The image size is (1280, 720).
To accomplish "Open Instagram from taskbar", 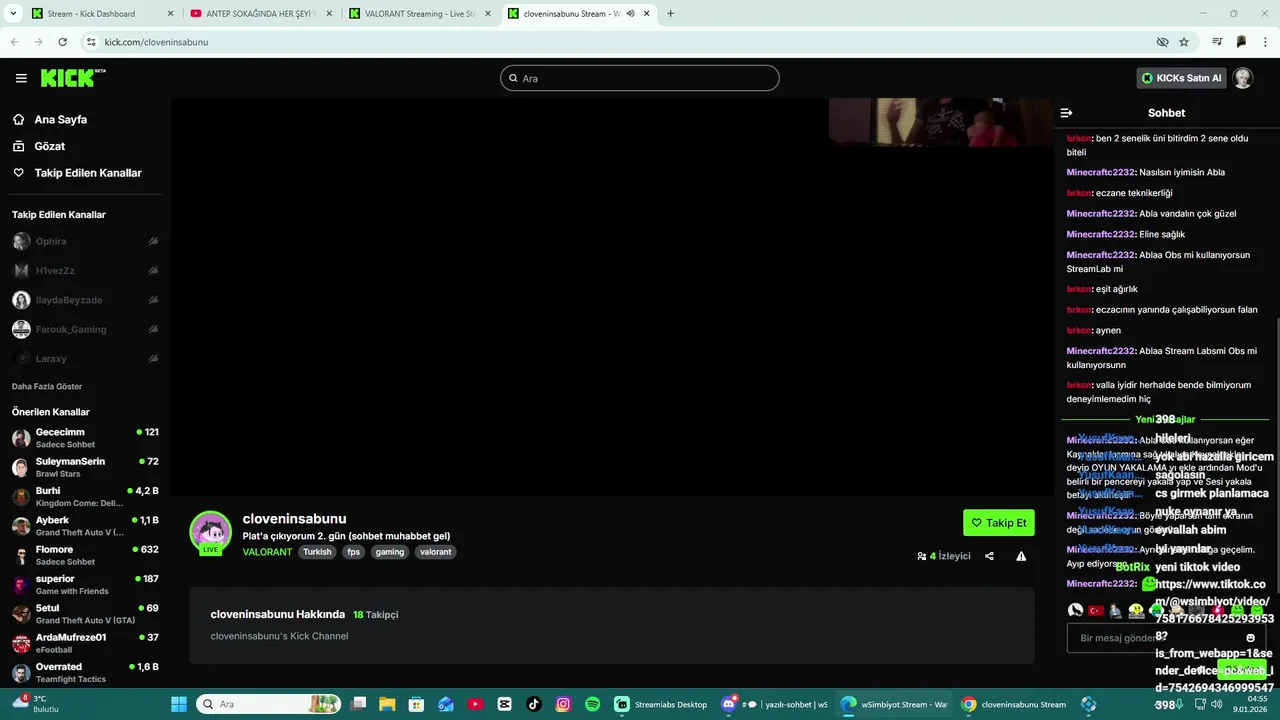I will 563,704.
